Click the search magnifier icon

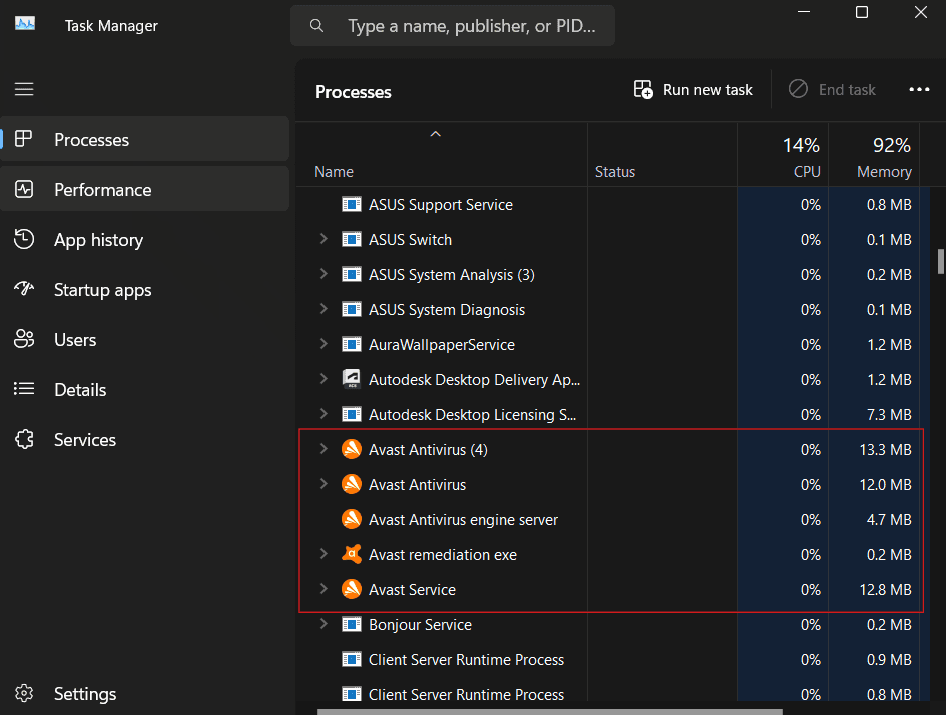(316, 25)
